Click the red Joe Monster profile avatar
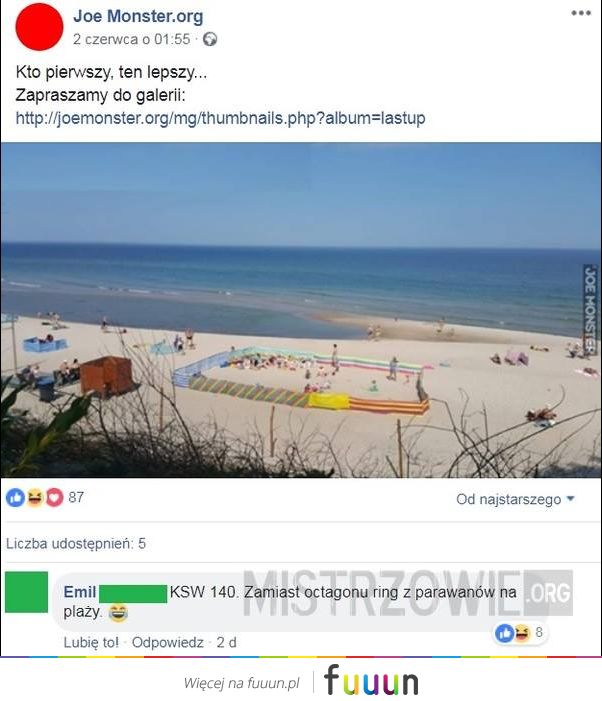 coord(39,27)
